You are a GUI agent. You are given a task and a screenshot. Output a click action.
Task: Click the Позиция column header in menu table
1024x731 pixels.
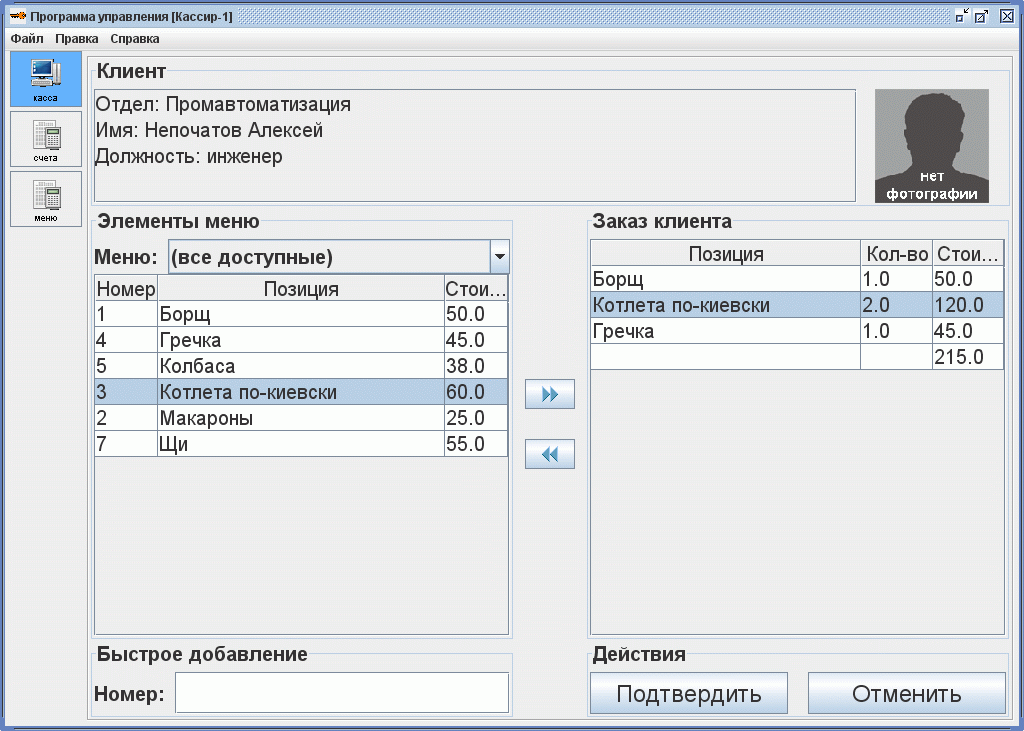[x=300, y=289]
